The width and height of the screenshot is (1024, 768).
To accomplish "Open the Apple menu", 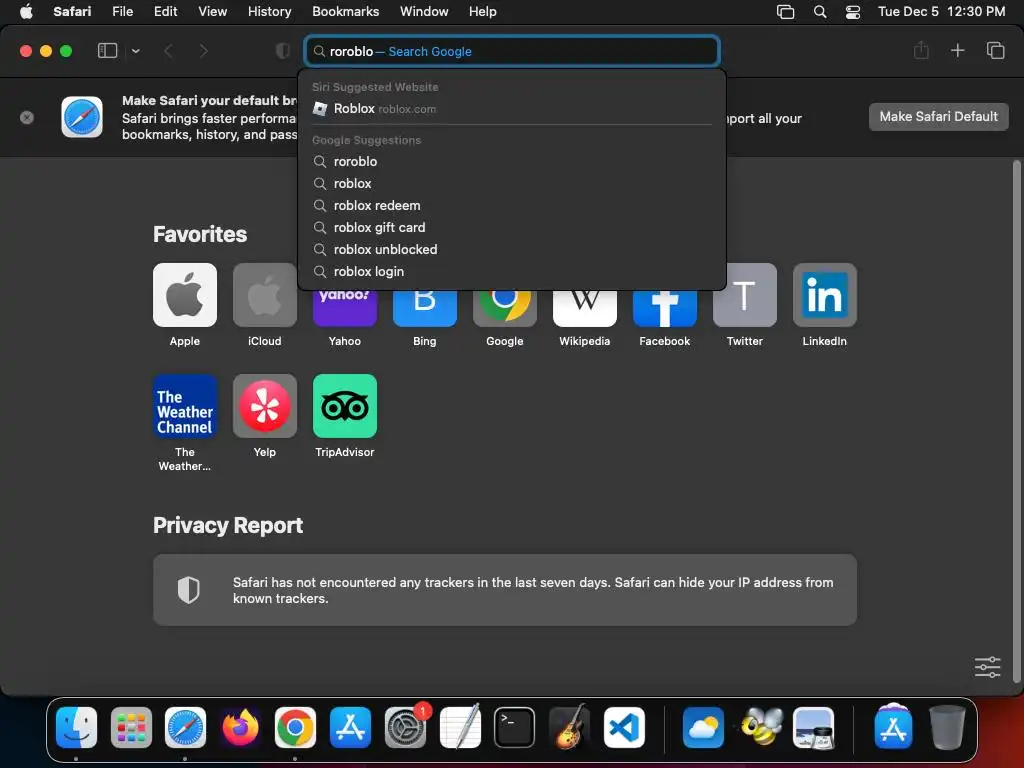I will pyautogui.click(x=26, y=11).
